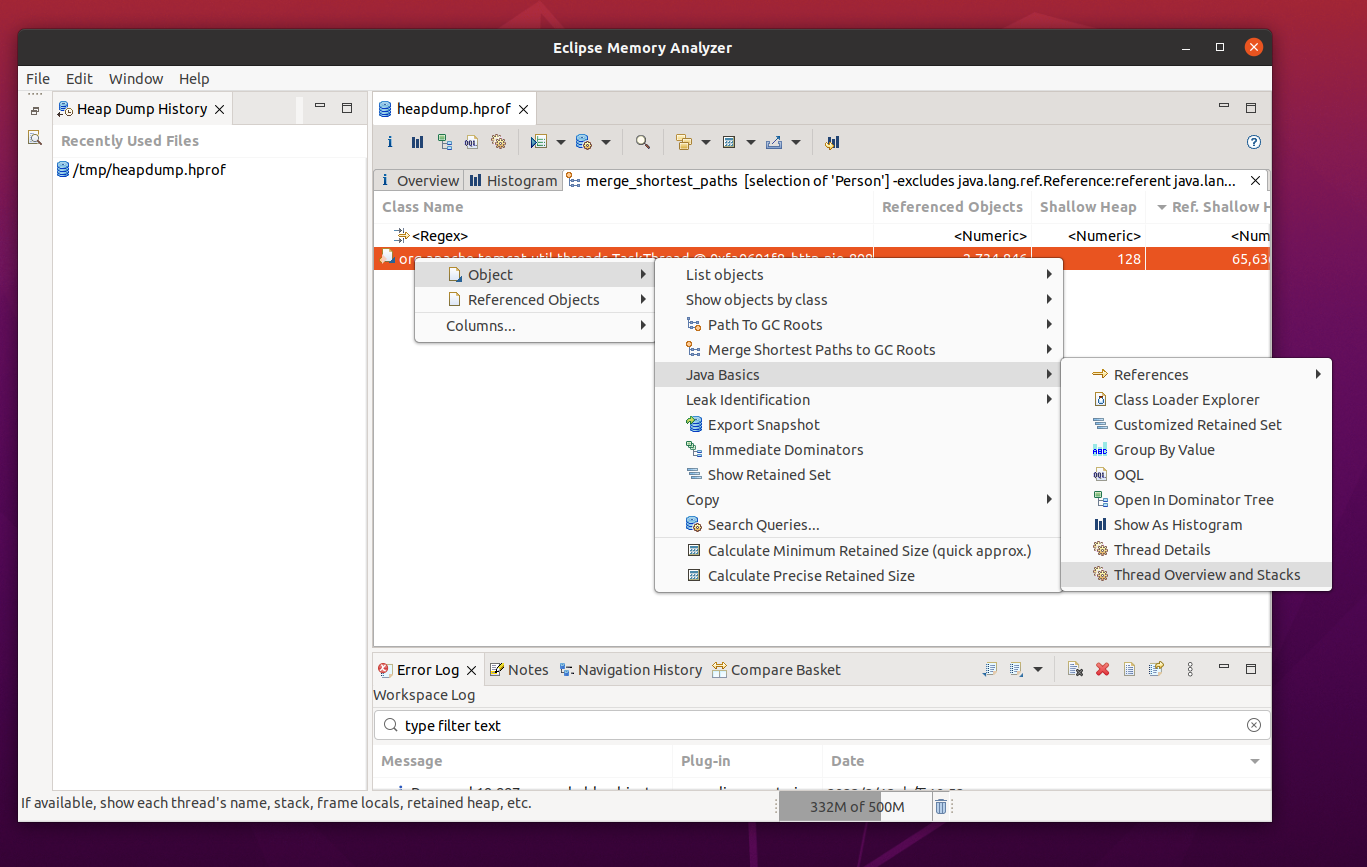Click the Histogram bar-chart toolbar icon
Viewport: 1367px width, 867px height.
coord(417,142)
